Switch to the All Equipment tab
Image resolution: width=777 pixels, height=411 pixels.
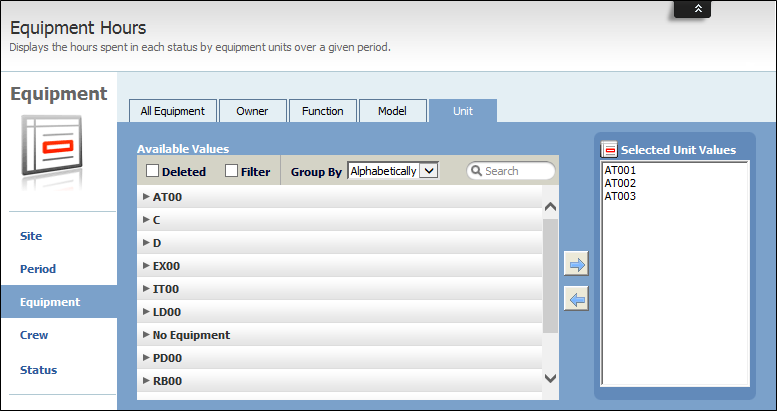pyautogui.click(x=172, y=111)
